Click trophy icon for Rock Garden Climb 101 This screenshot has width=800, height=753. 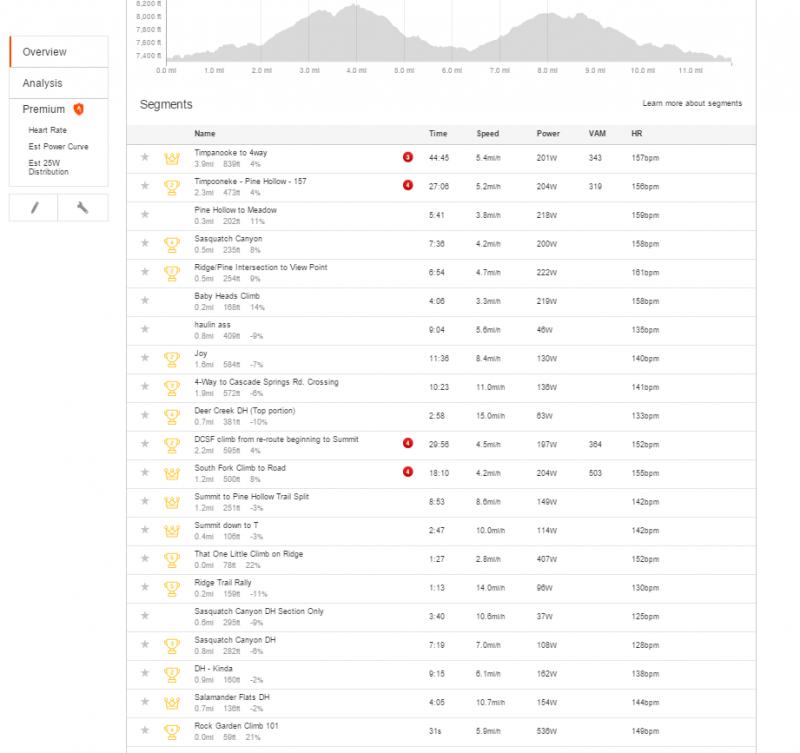click(x=172, y=732)
